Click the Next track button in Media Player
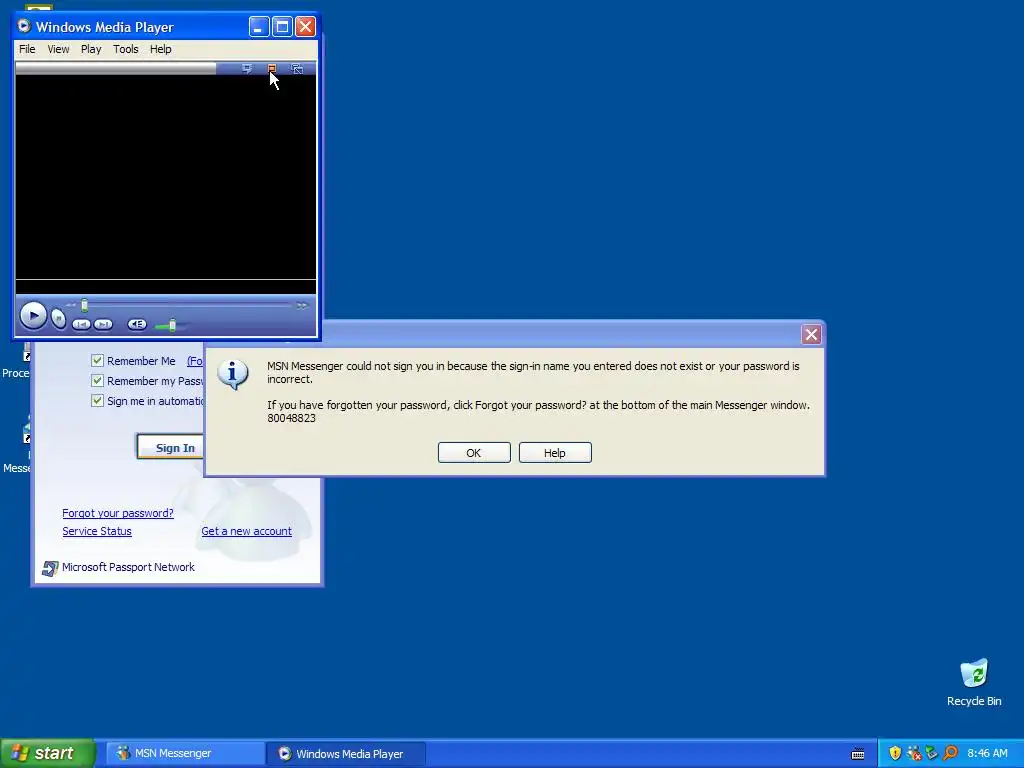 click(x=103, y=325)
